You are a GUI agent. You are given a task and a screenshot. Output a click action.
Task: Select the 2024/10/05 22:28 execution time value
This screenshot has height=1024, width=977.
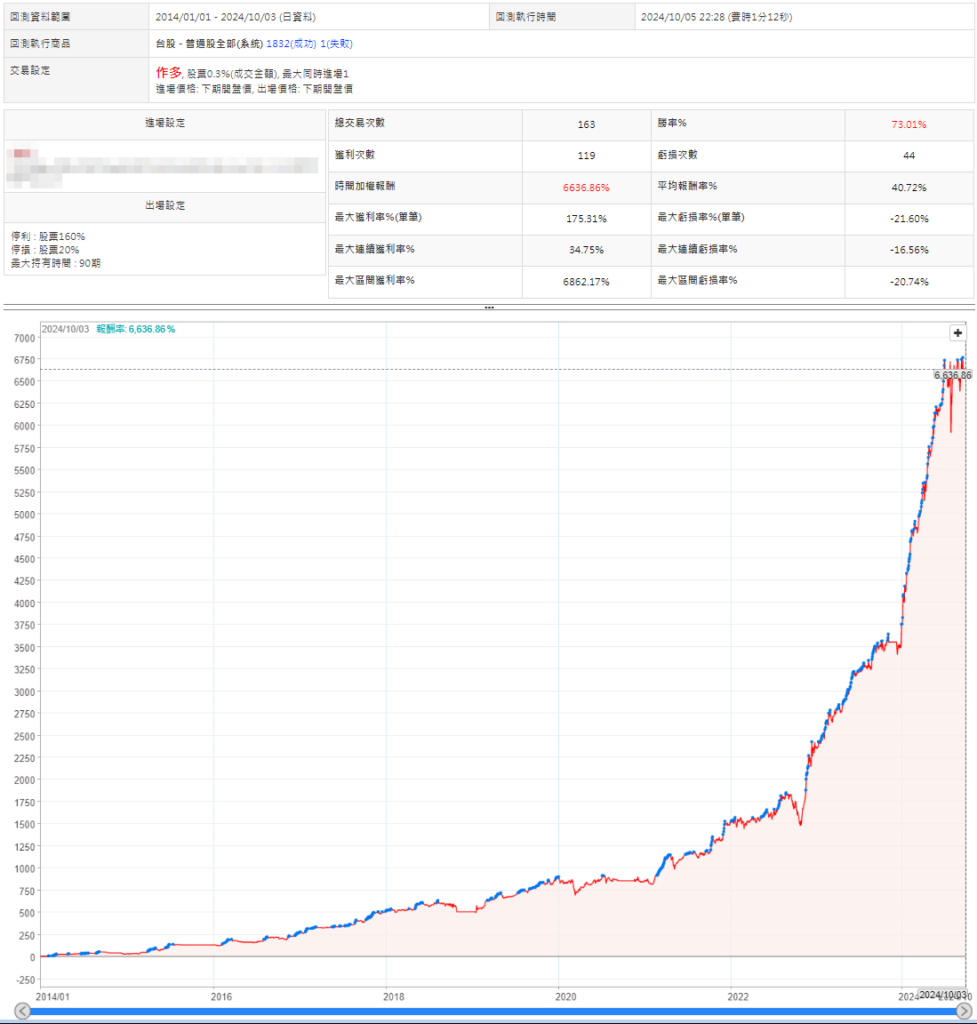716,17
